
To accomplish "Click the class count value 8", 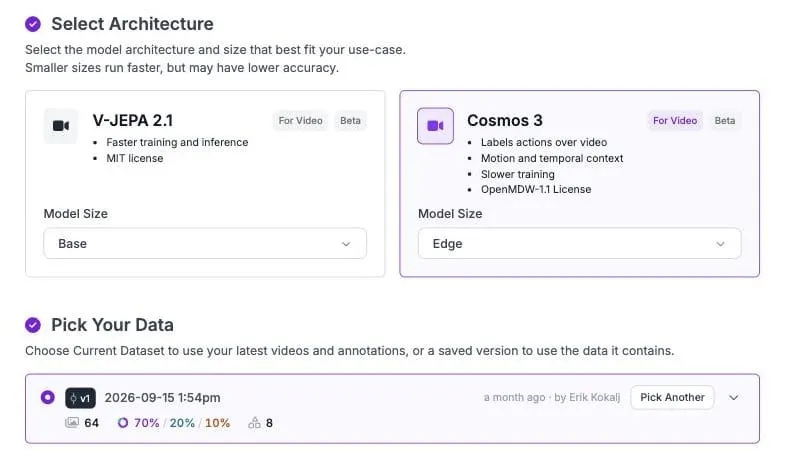I will (x=269, y=423).
